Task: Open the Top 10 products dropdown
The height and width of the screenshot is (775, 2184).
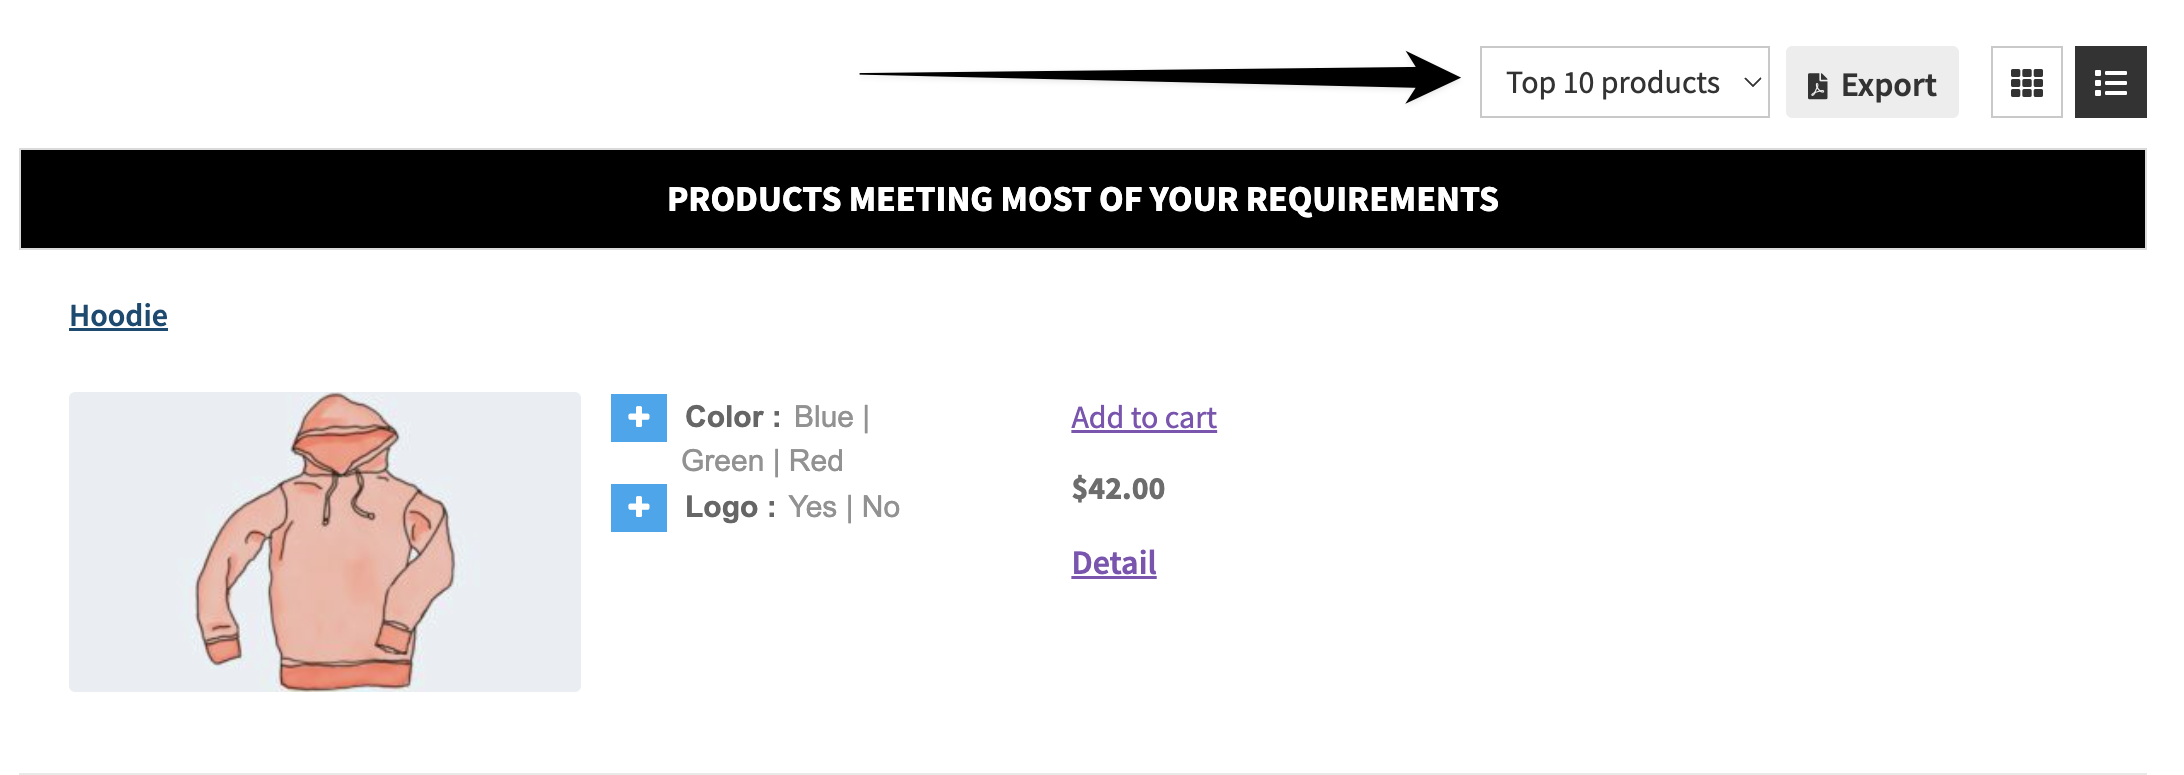Action: tap(1624, 82)
